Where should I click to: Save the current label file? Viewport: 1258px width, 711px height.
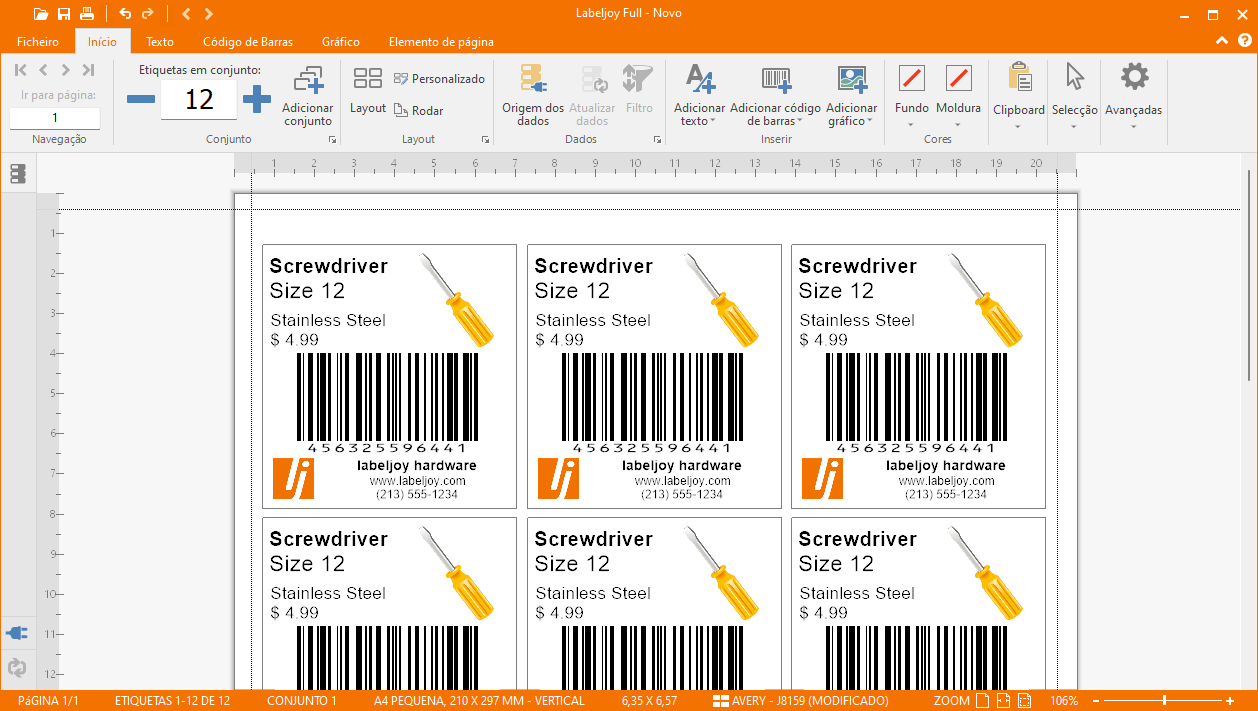[64, 14]
